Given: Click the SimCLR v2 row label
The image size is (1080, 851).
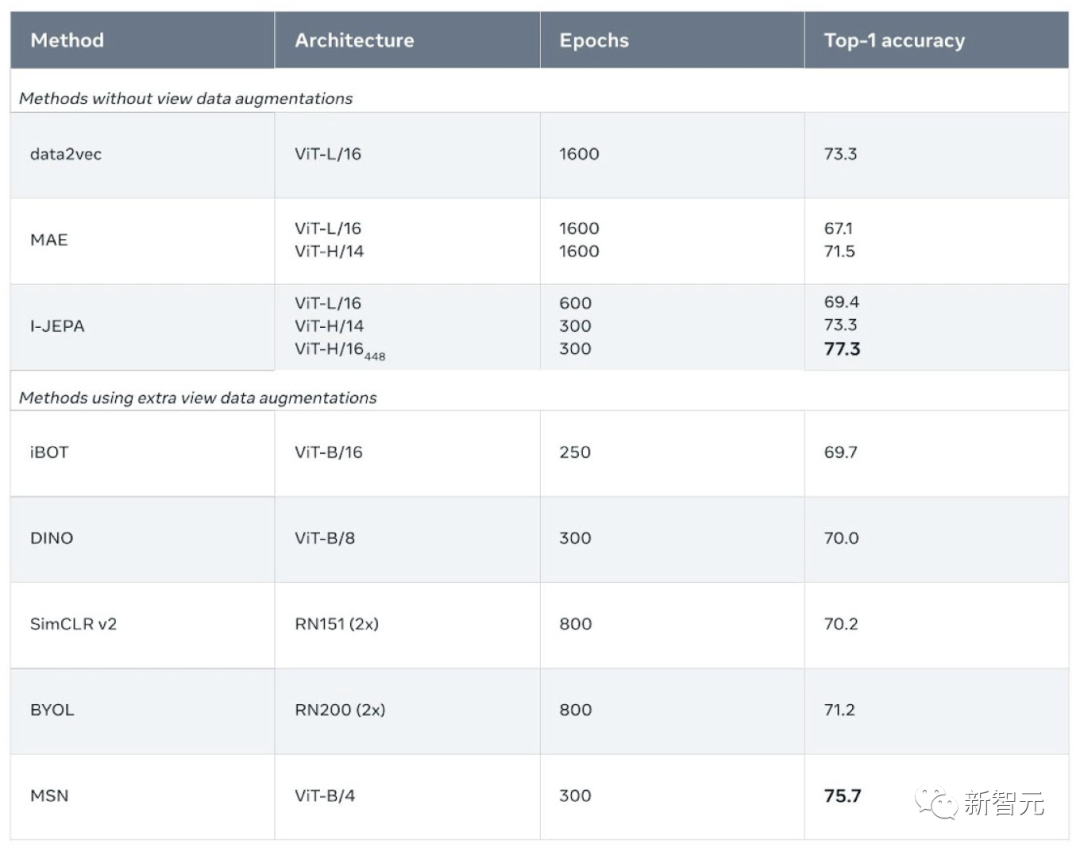Looking at the screenshot, I should [x=73, y=624].
